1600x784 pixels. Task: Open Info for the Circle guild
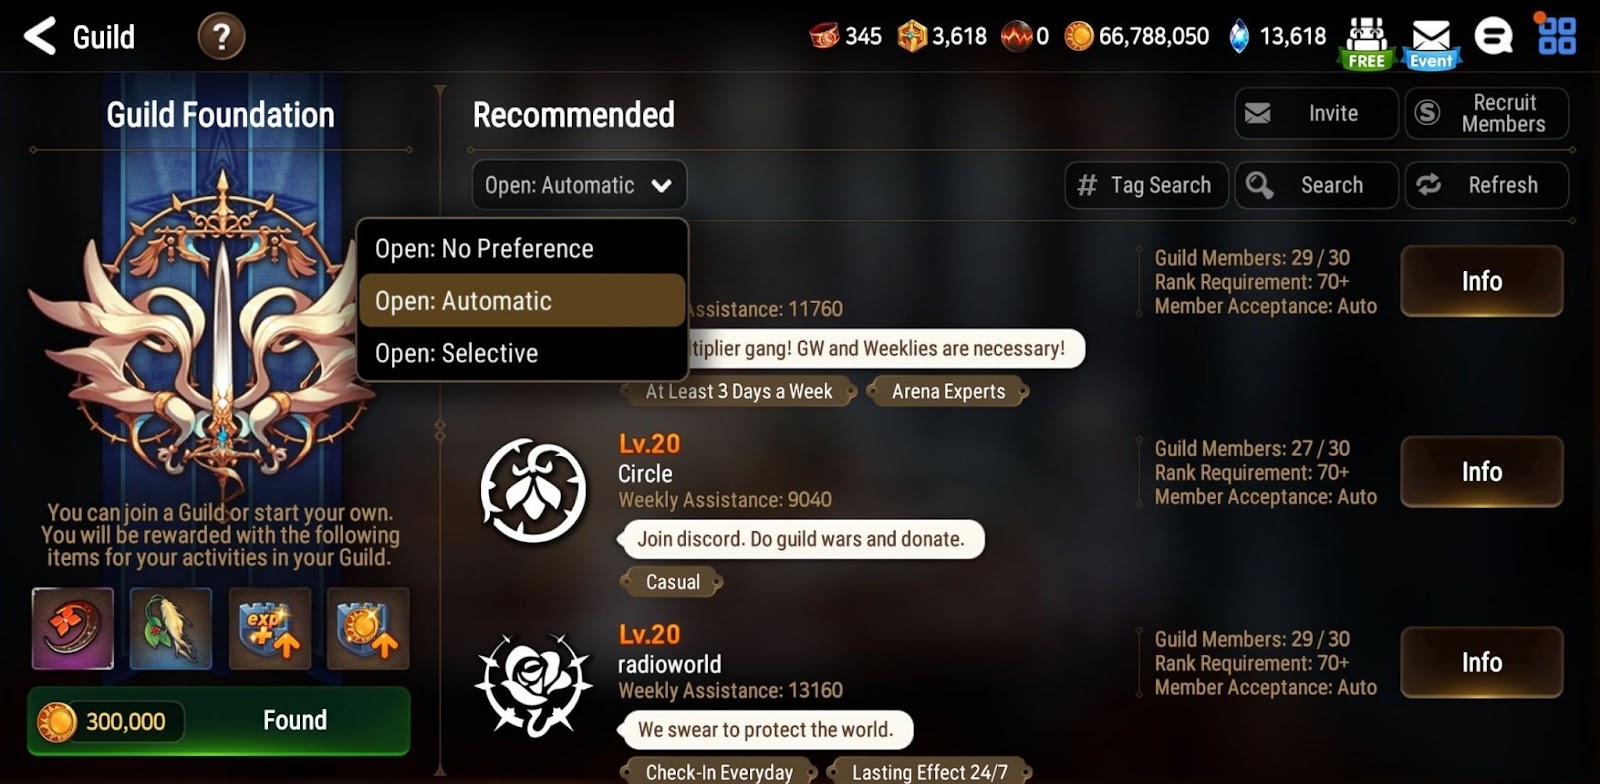1481,471
